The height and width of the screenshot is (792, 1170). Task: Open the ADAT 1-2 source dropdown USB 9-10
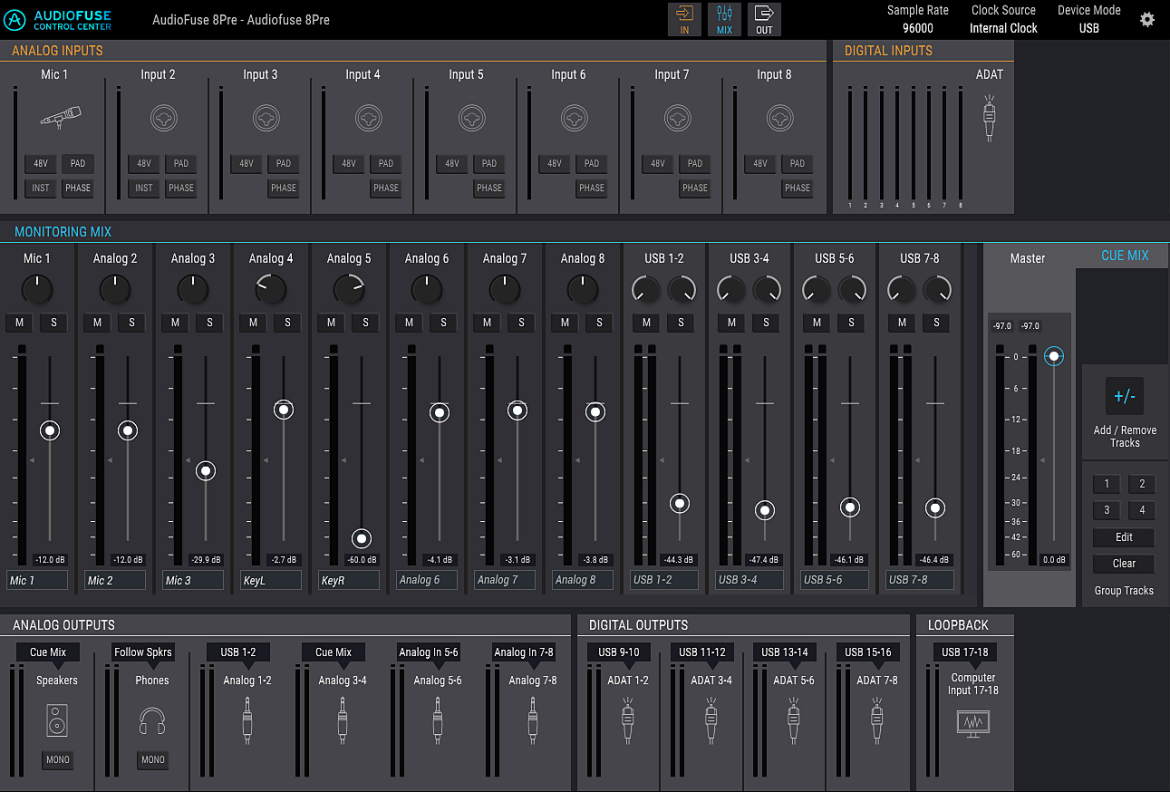619,652
